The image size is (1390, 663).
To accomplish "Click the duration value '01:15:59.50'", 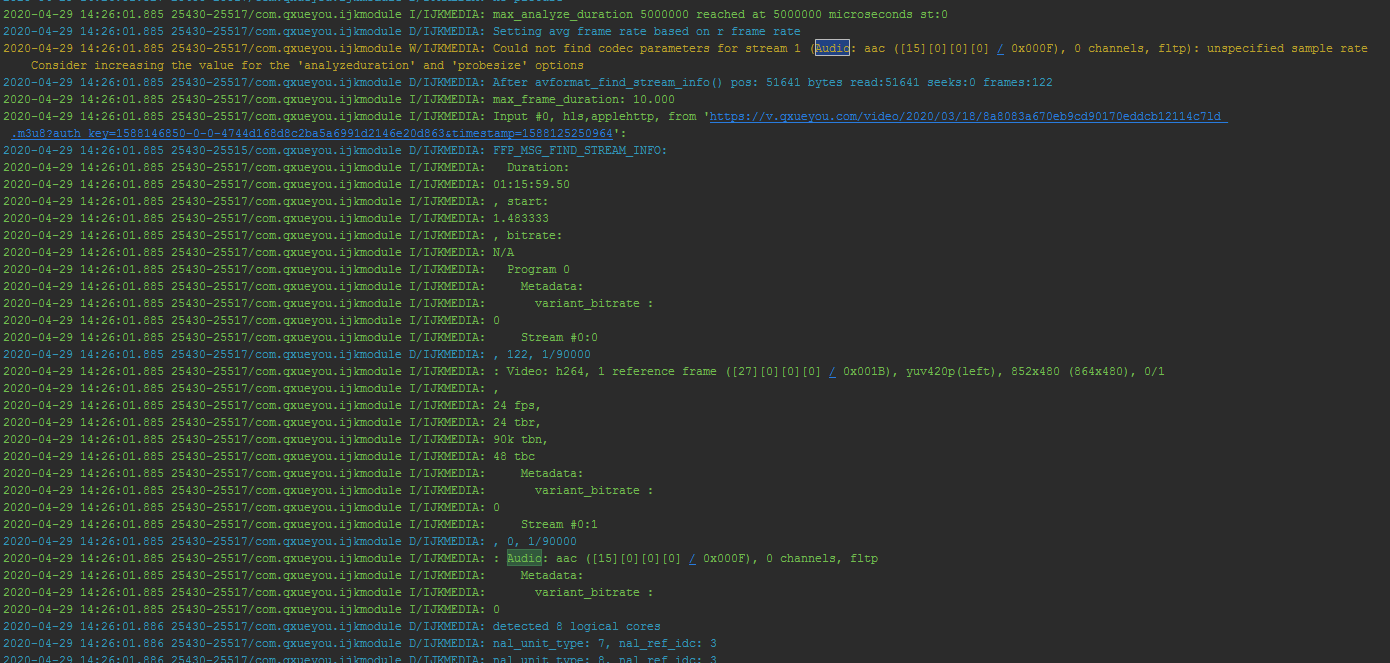I will coord(531,184).
